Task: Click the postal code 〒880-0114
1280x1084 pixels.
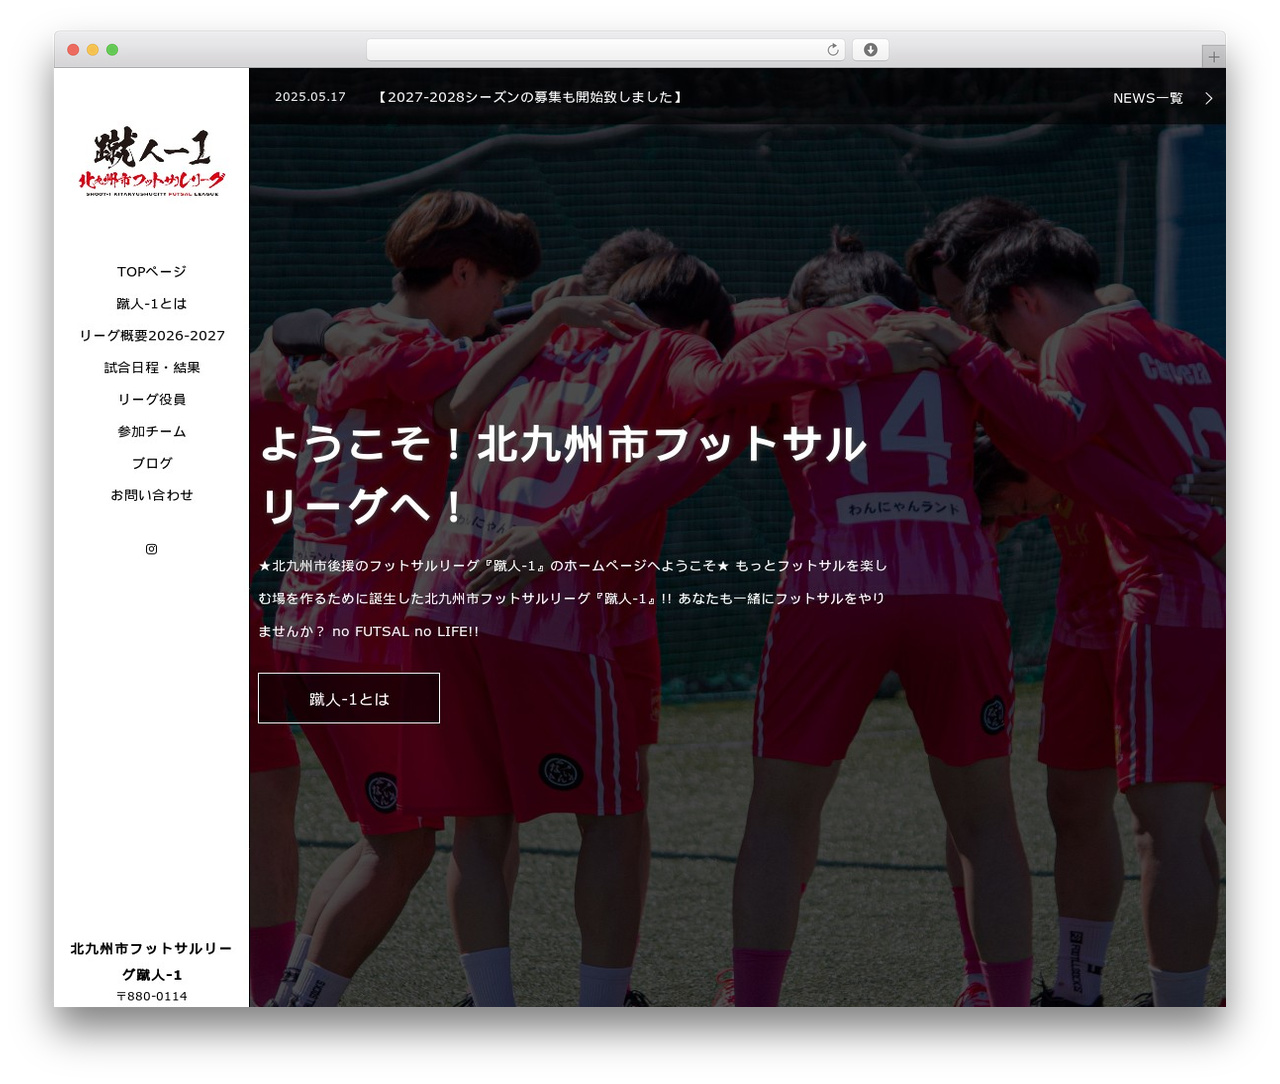Action: click(x=152, y=996)
